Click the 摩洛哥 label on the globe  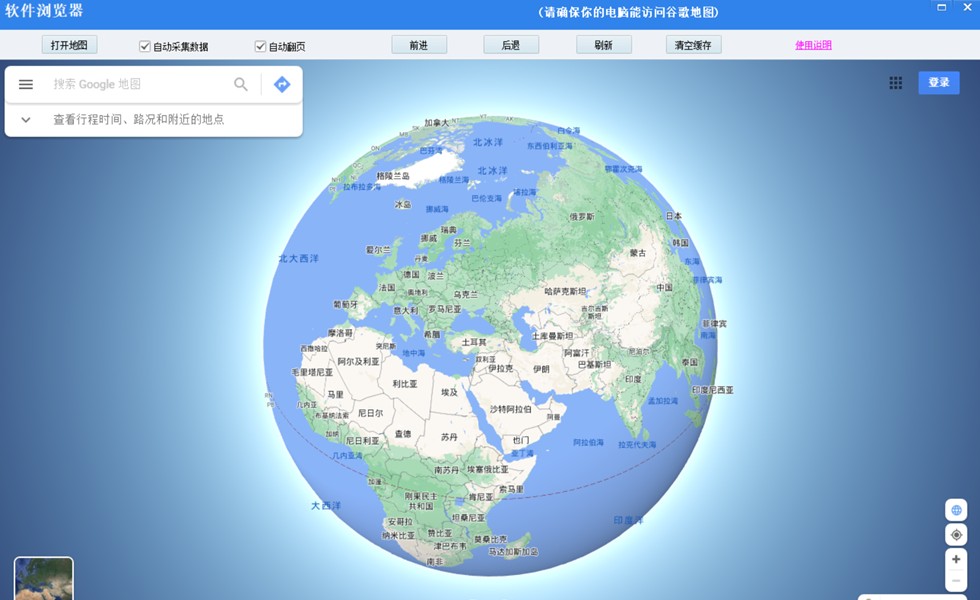(x=340, y=333)
